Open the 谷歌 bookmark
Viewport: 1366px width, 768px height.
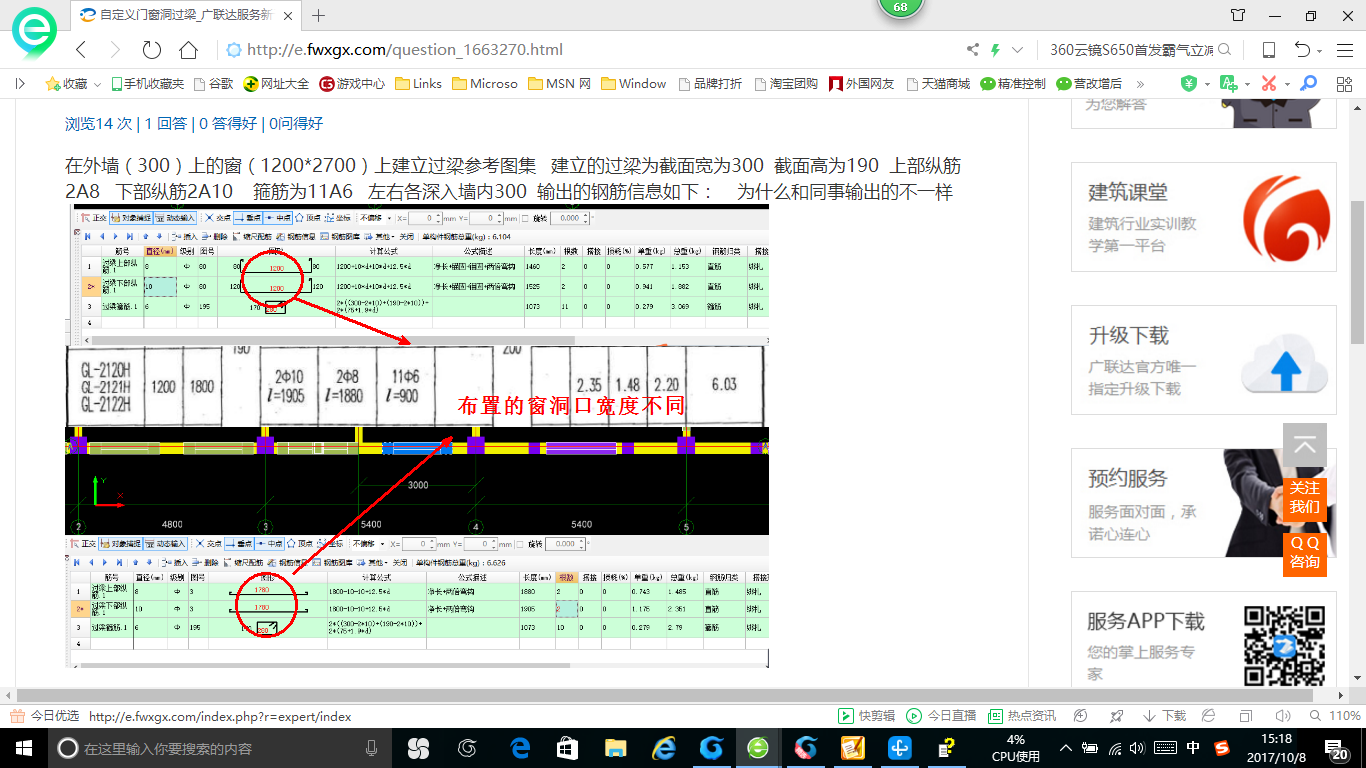coord(214,84)
